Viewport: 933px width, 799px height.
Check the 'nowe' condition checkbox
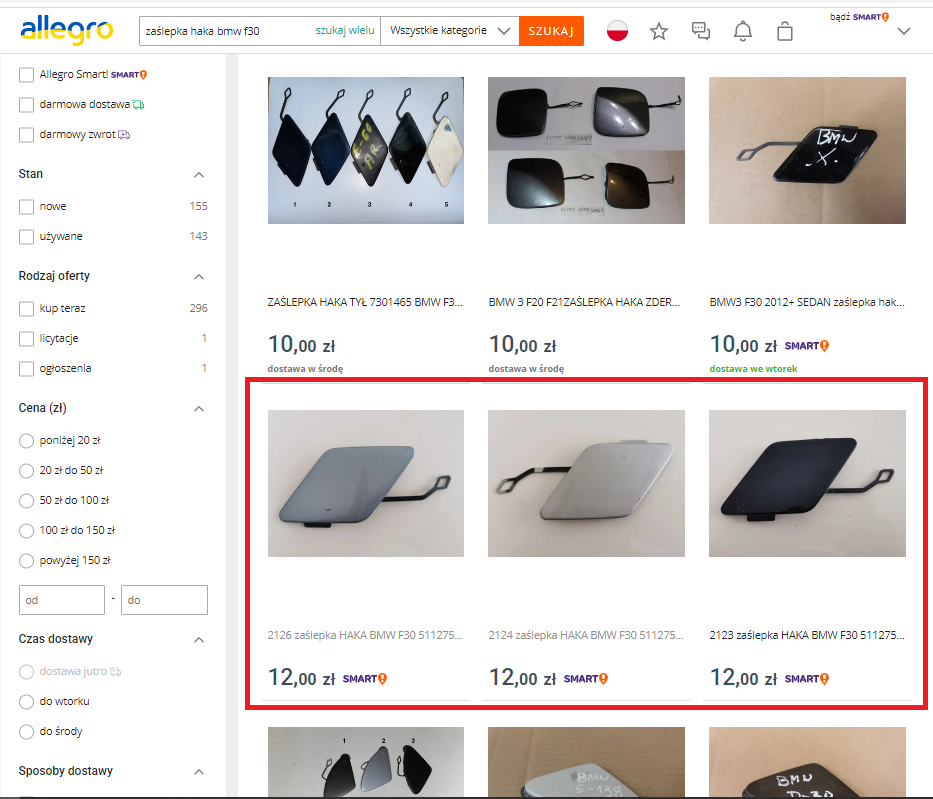26,206
